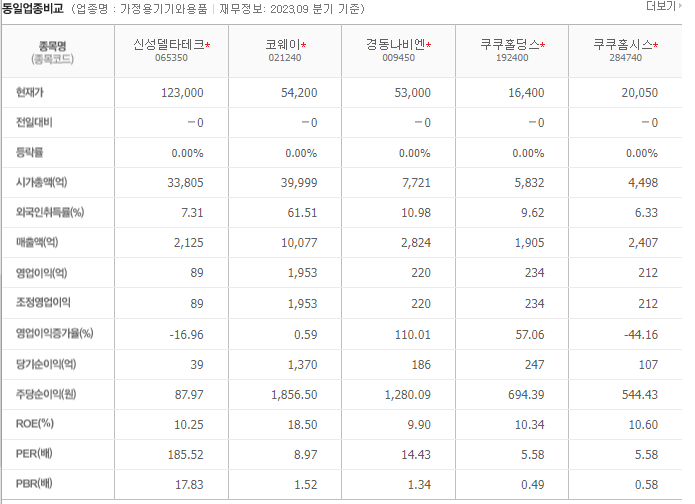
Task: Click revenue 10,077 cell
Action: point(299,243)
